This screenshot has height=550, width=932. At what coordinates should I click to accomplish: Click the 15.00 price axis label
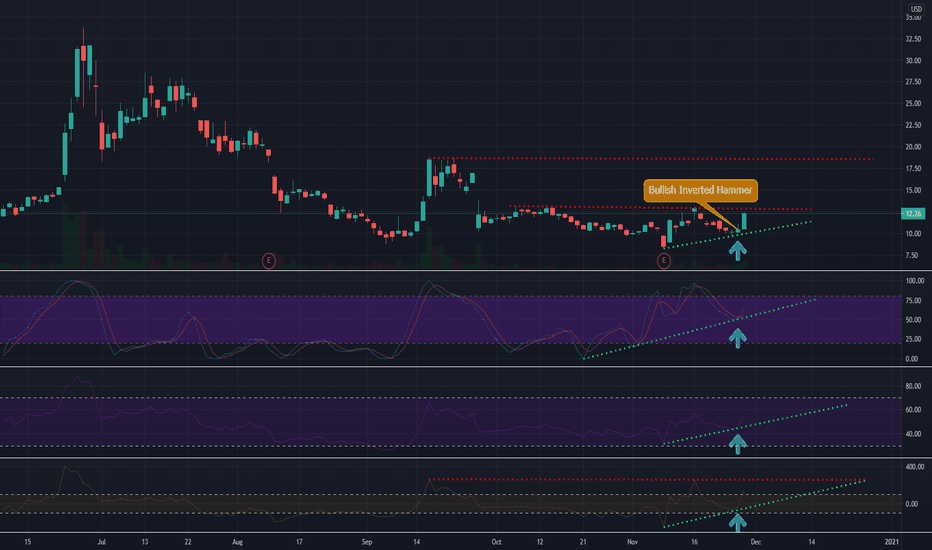(x=913, y=190)
